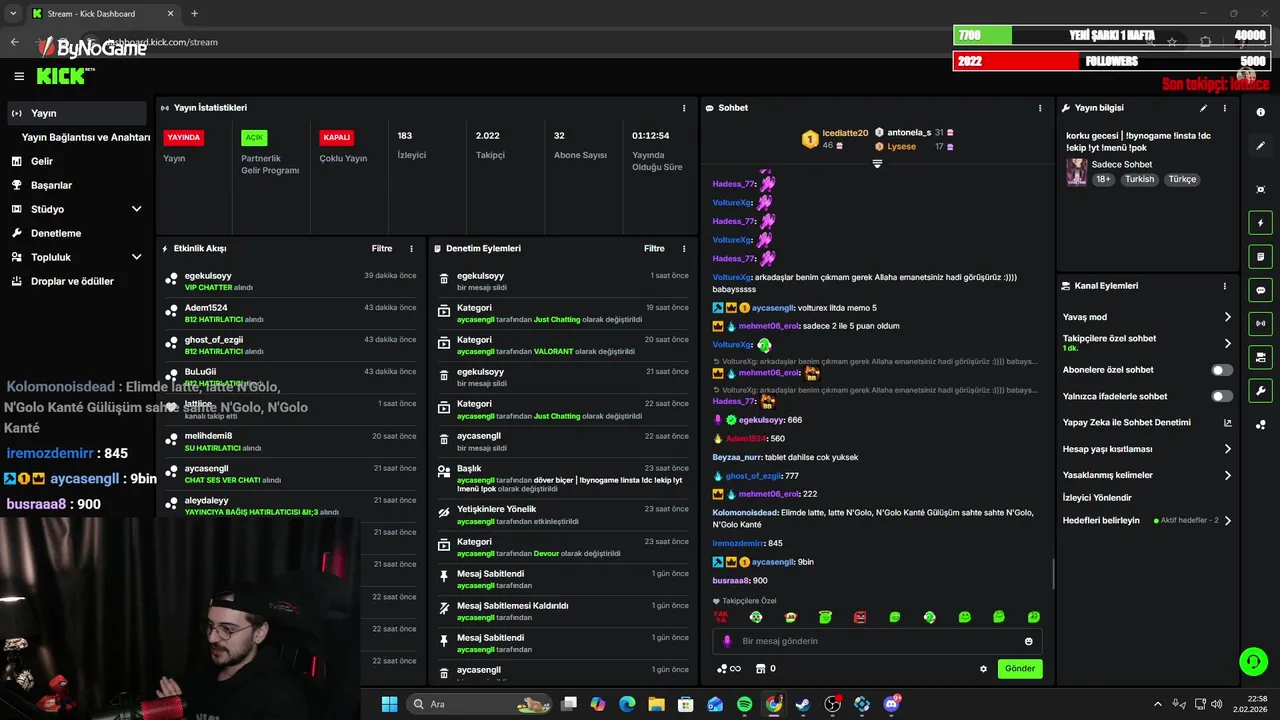This screenshot has width=1280, height=720.
Task: Toggle the chat bubble panel icon
Action: 1260,290
